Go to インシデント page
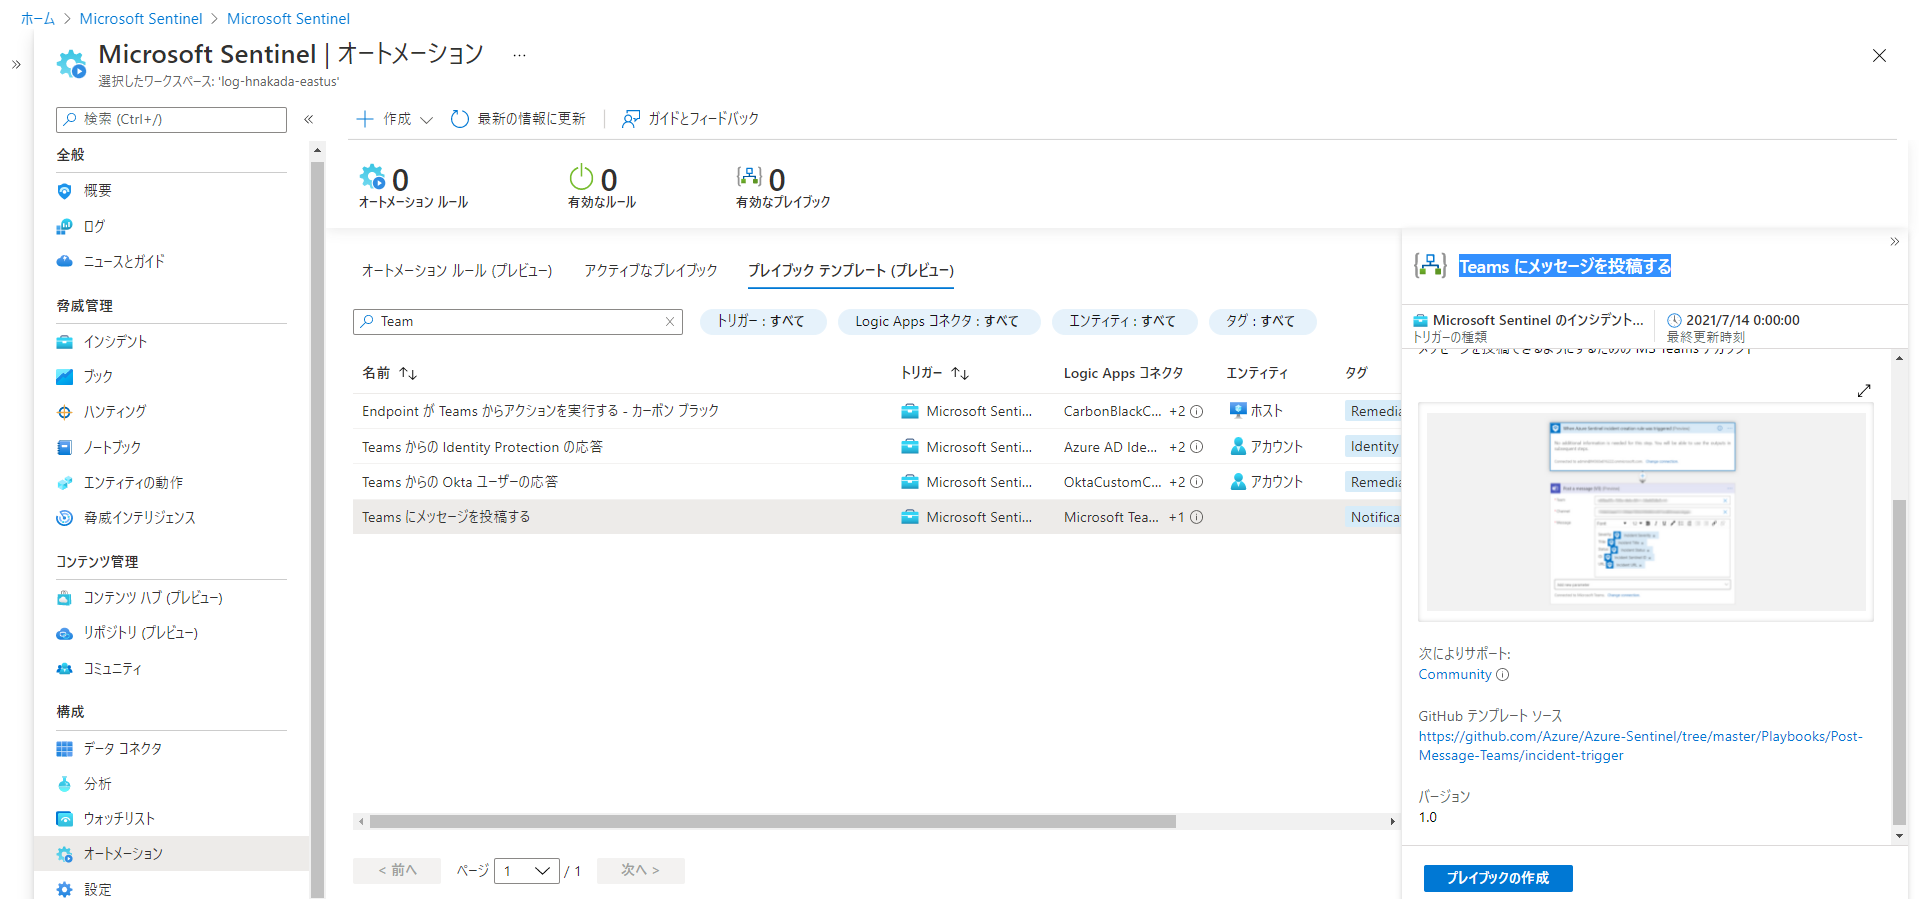 (115, 342)
